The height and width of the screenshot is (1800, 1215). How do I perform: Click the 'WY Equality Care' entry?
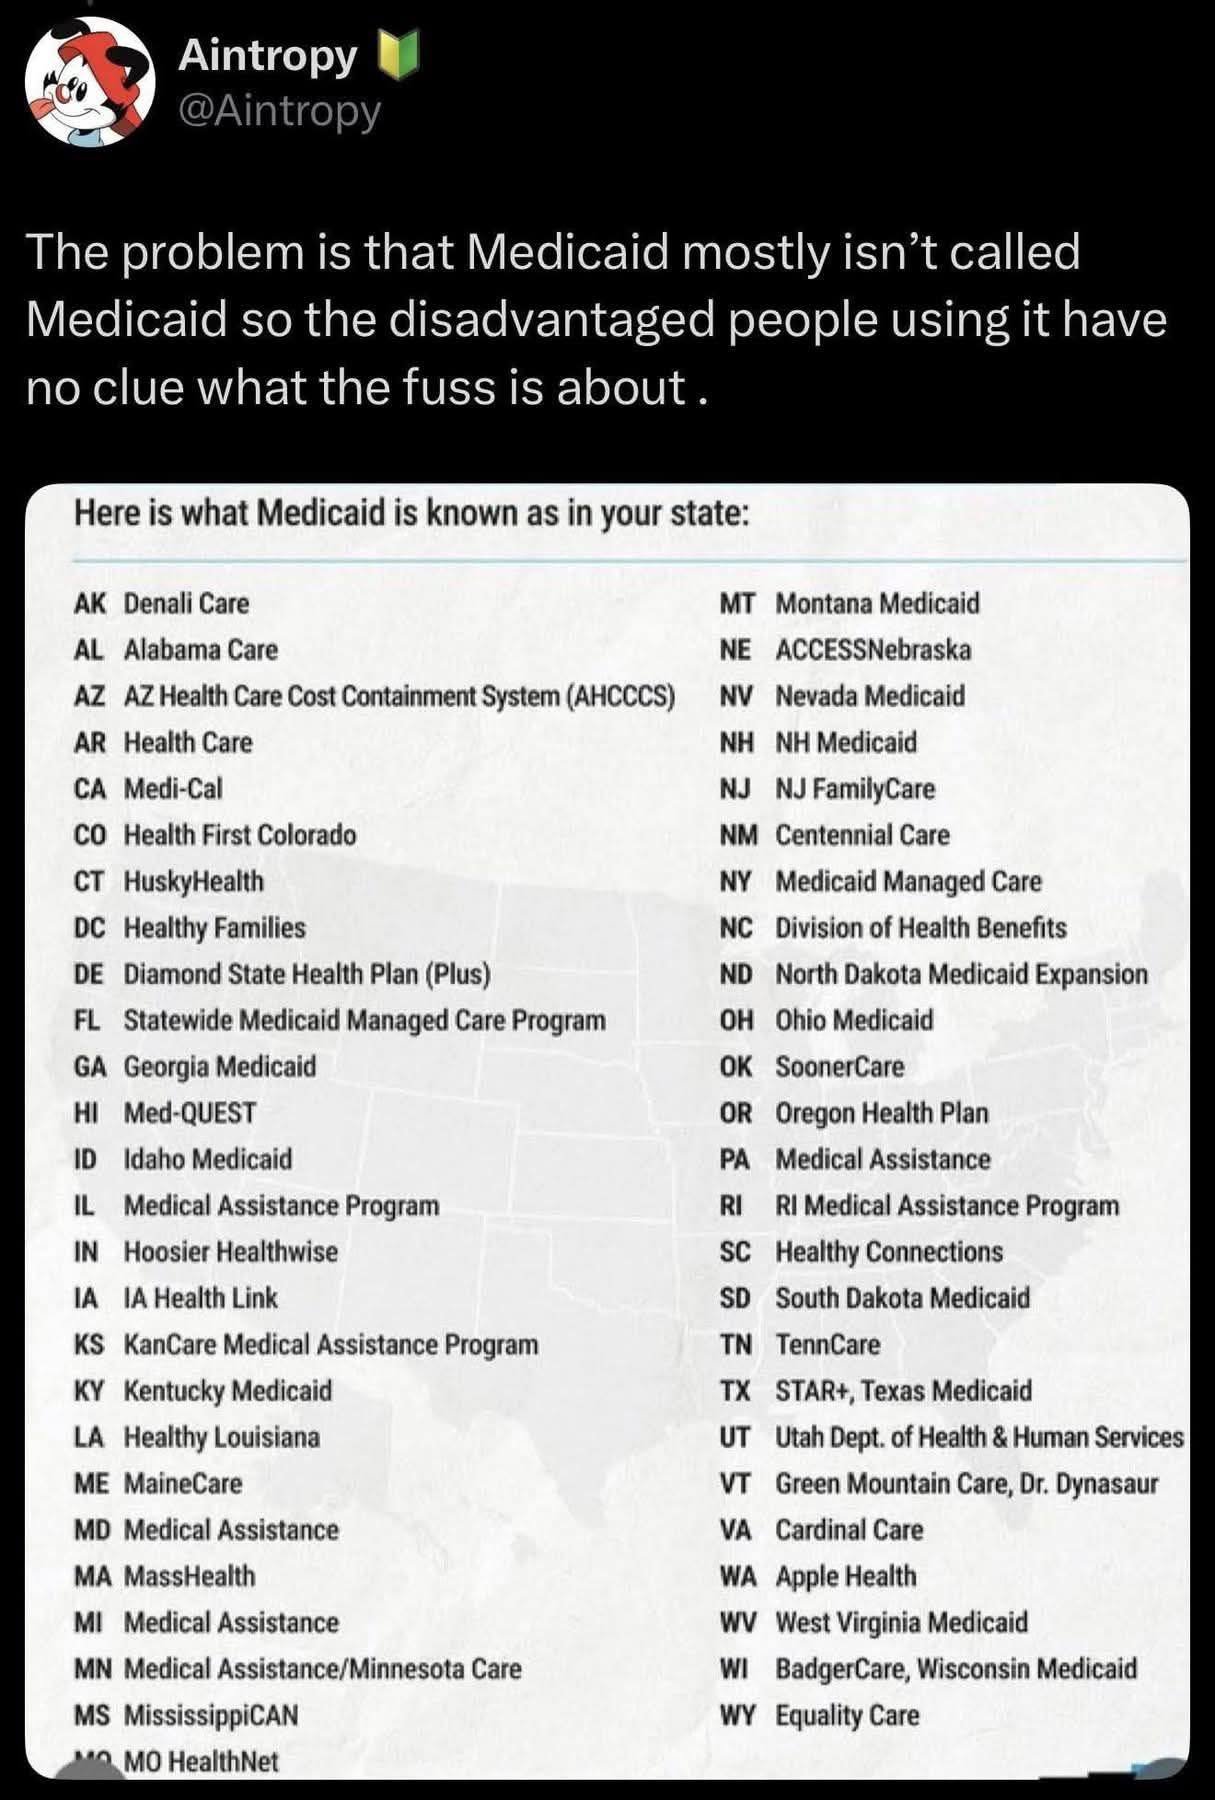pyautogui.click(x=819, y=1716)
